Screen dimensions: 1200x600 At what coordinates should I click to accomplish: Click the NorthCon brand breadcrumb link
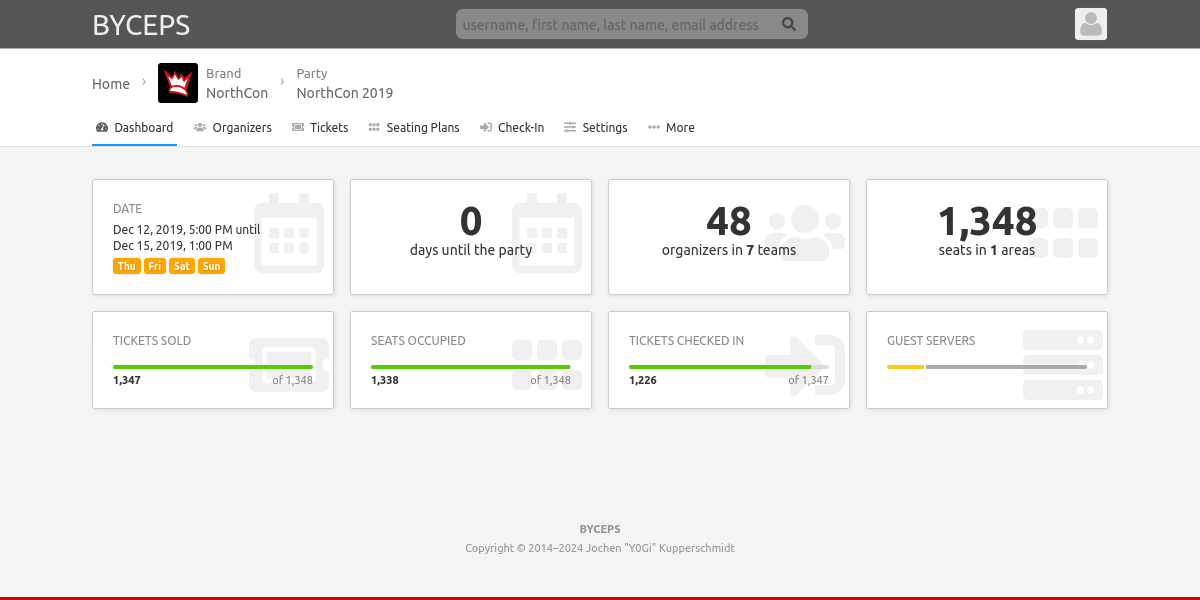[237, 93]
